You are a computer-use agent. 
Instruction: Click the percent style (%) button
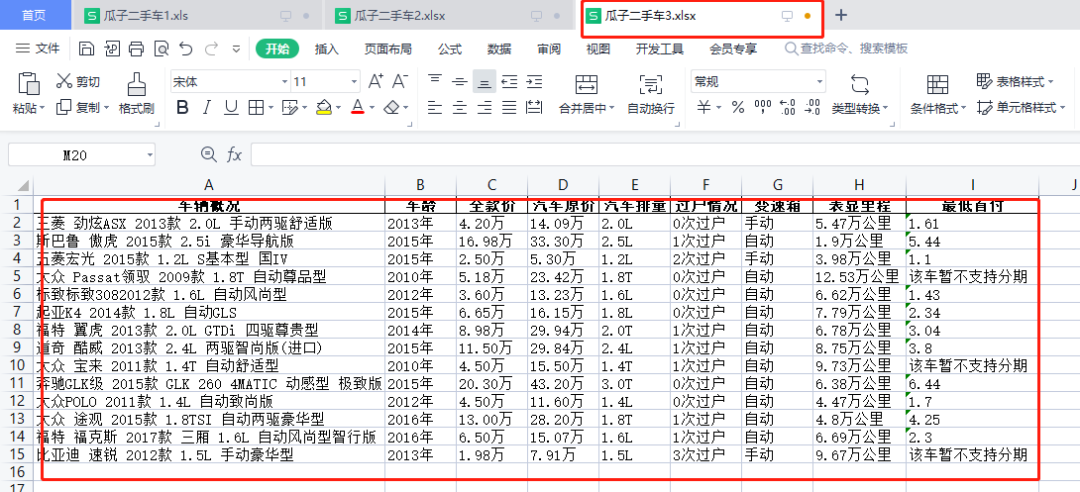[x=738, y=107]
